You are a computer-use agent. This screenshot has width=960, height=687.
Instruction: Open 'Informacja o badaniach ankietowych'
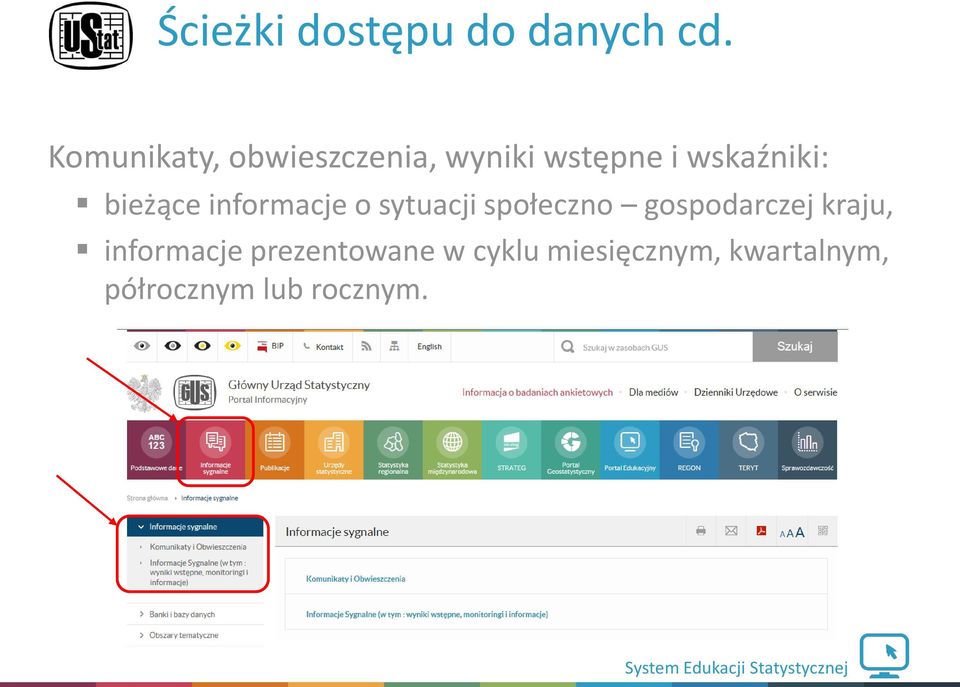(538, 392)
